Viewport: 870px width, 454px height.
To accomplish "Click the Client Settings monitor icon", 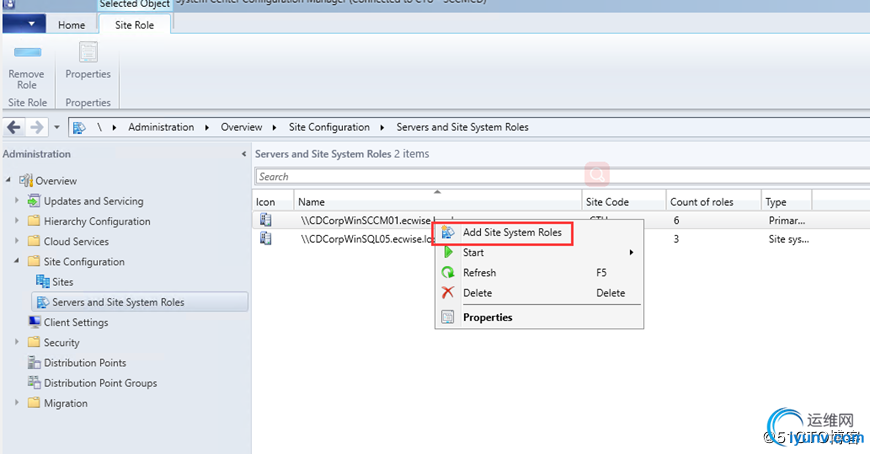I will pos(34,322).
